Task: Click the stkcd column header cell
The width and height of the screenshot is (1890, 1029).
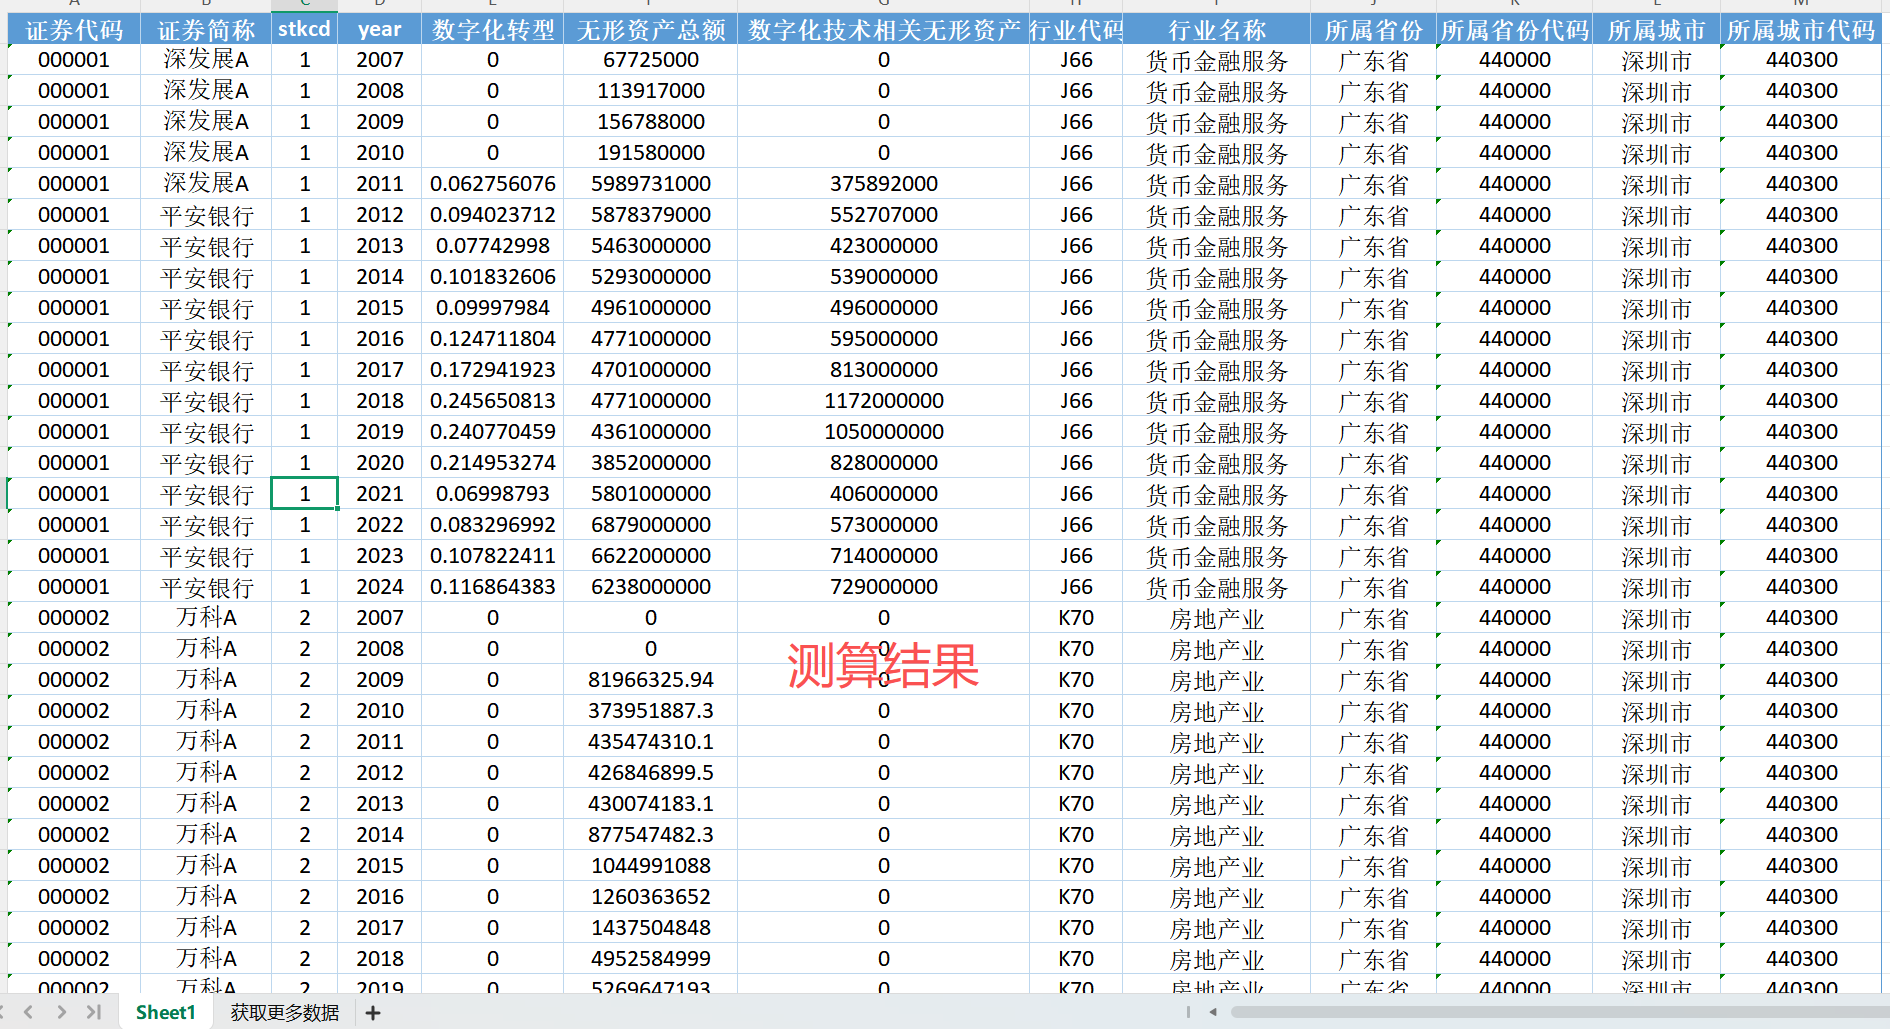Action: (x=305, y=30)
